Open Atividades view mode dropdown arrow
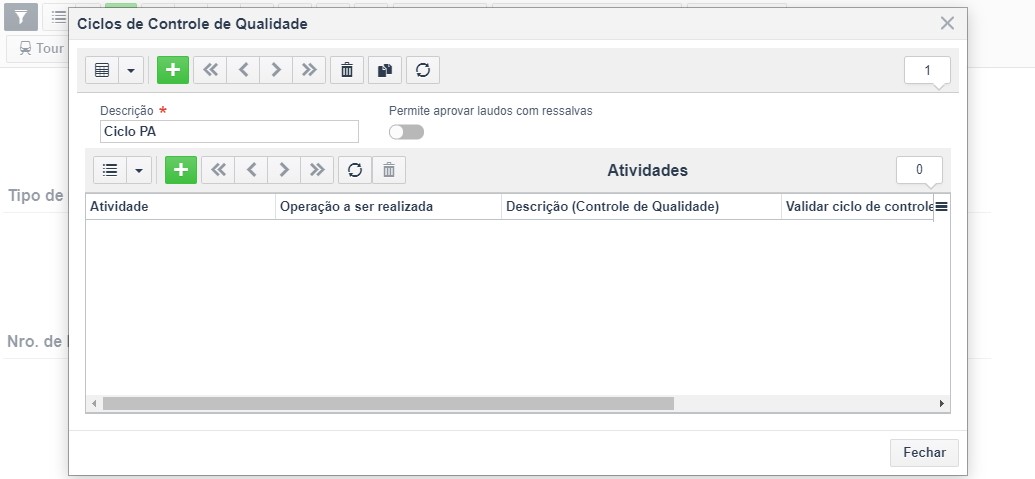The image size is (1035, 479). pos(139,170)
